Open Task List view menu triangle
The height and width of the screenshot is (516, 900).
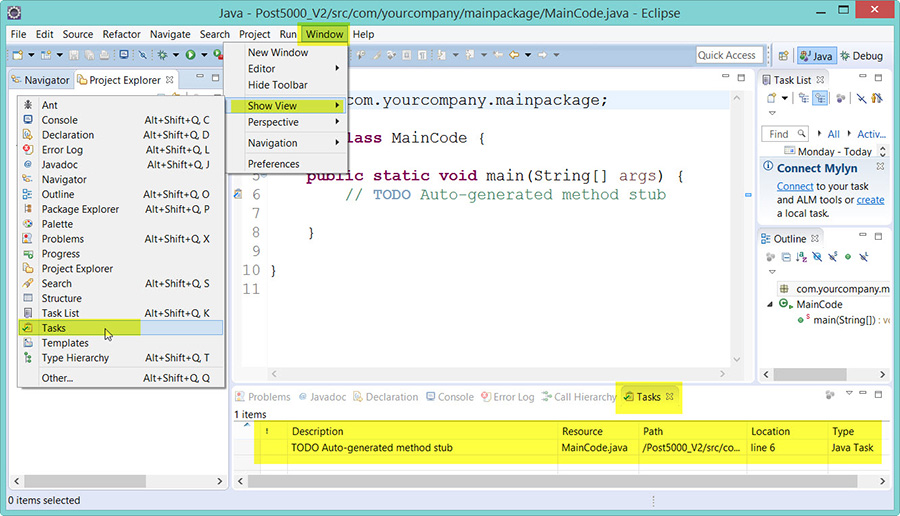772,113
